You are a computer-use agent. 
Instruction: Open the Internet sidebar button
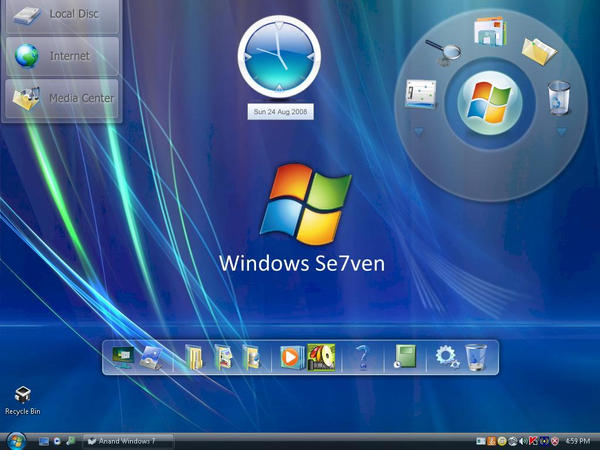coord(62,56)
